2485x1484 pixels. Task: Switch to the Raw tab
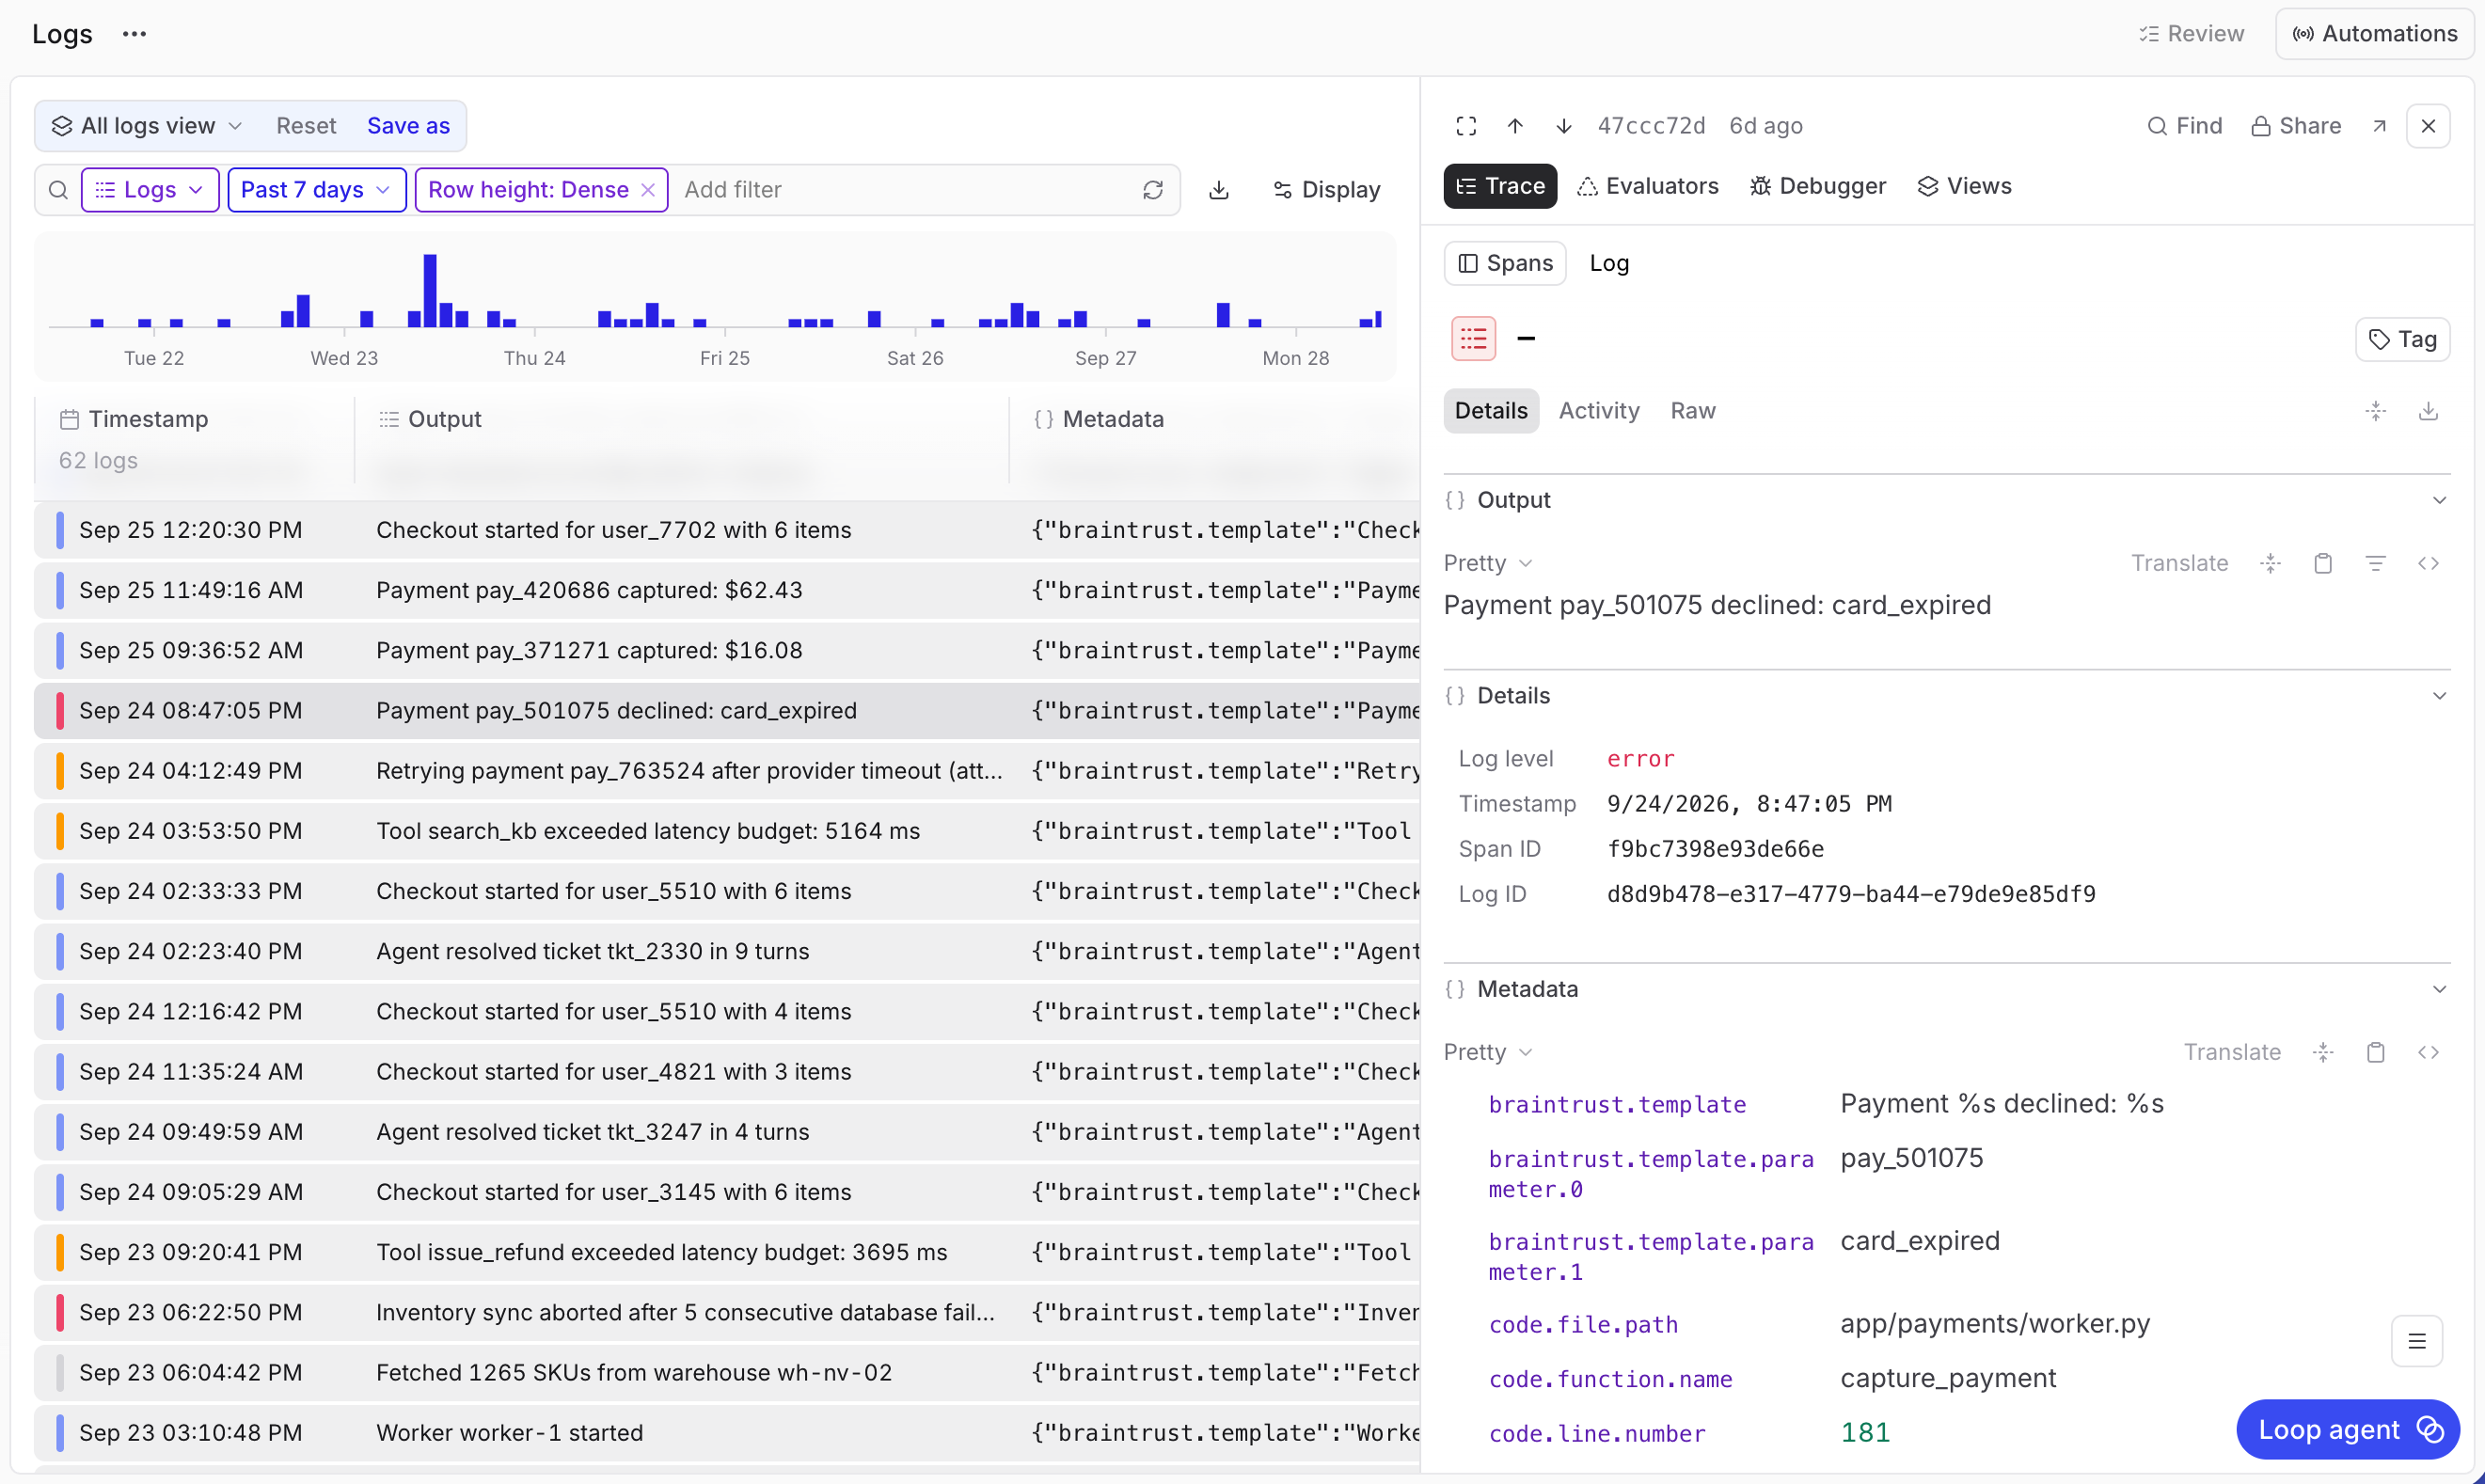[x=1692, y=411]
